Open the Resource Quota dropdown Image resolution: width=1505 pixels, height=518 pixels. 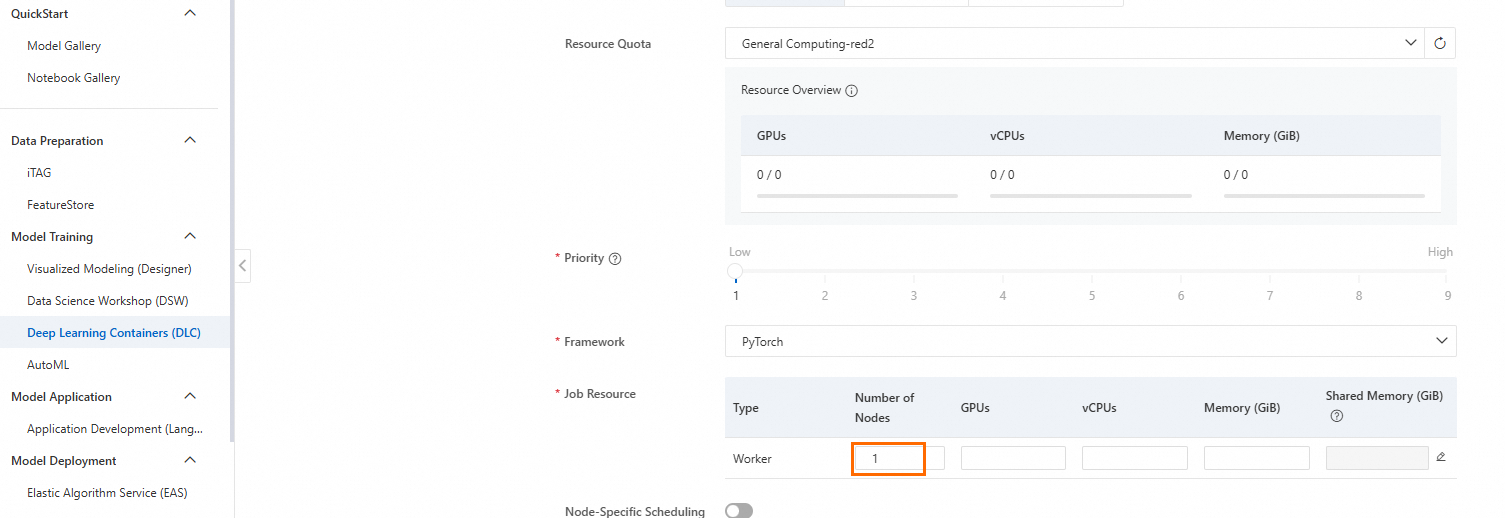(1075, 44)
